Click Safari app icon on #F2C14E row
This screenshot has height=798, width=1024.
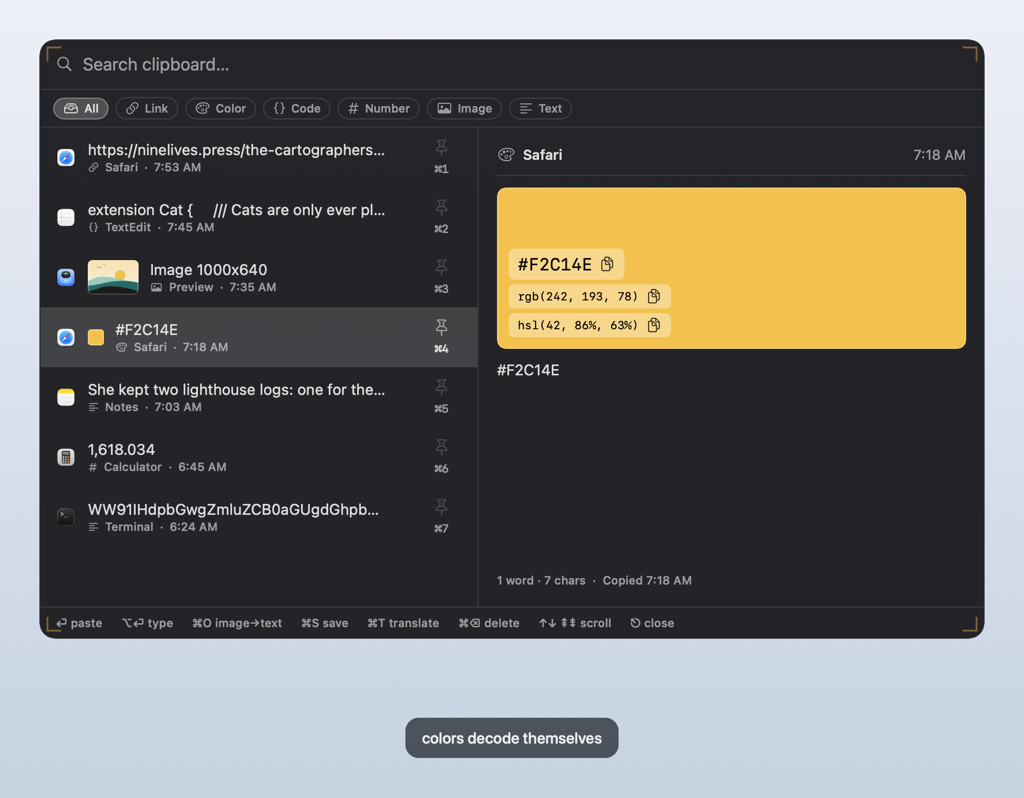tap(66, 337)
